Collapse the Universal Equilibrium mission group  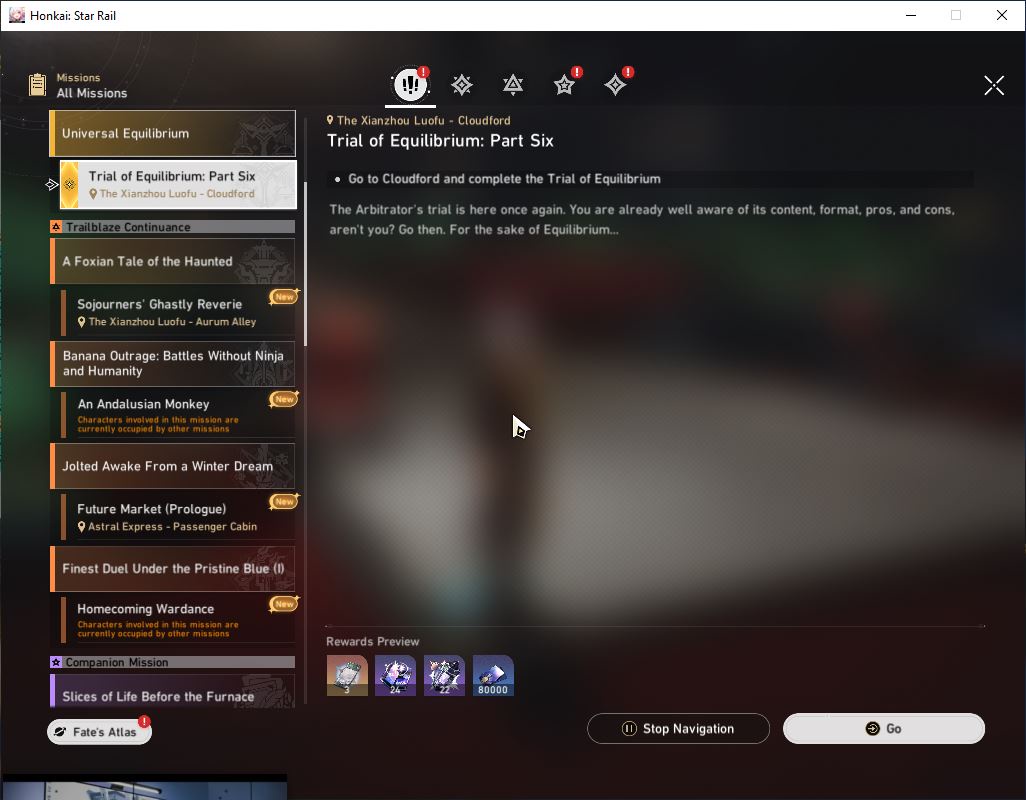(173, 133)
